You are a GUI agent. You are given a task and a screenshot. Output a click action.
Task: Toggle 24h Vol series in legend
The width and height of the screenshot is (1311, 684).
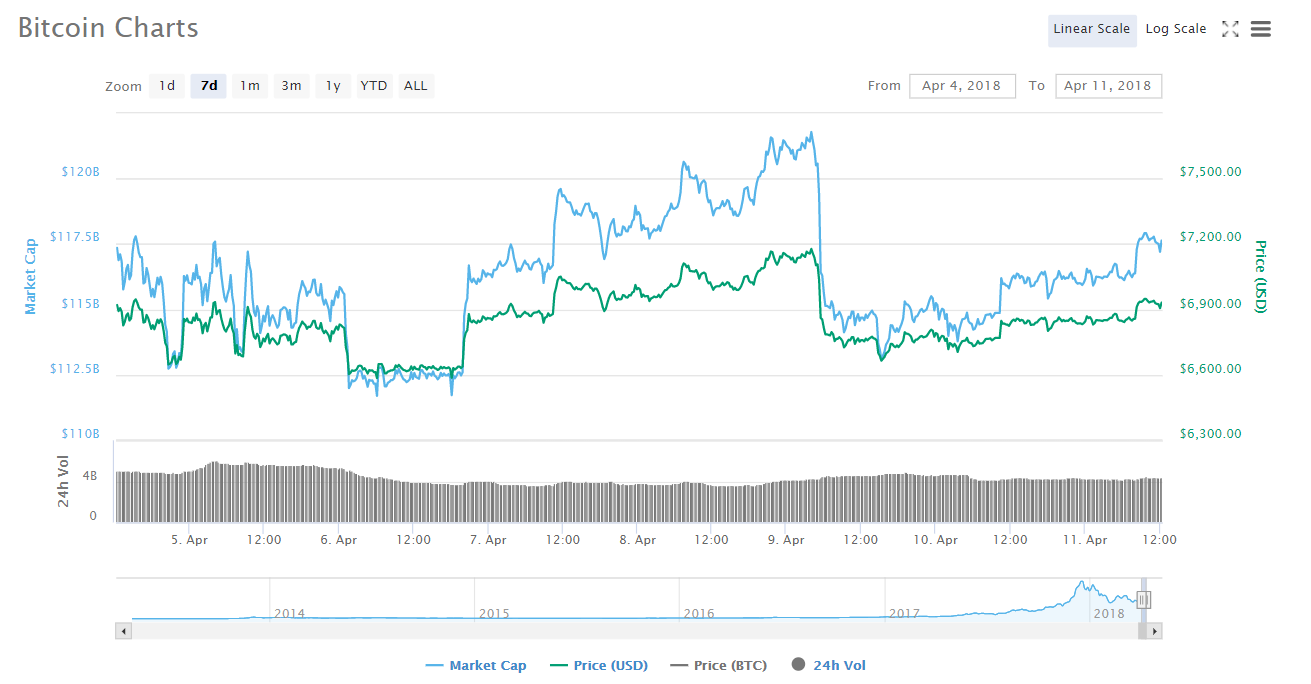tap(828, 665)
